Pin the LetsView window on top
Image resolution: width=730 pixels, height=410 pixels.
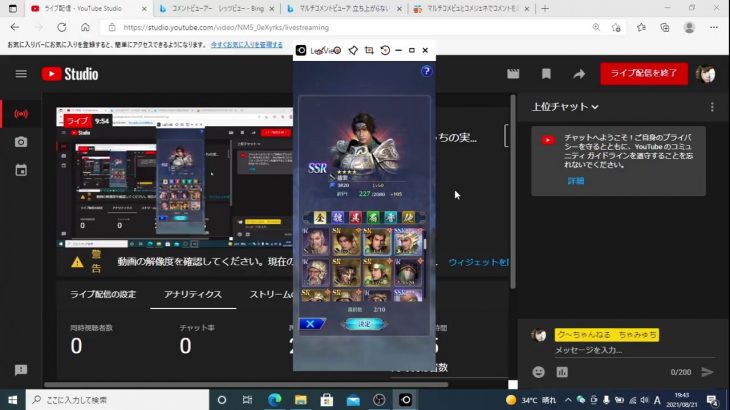(x=353, y=50)
